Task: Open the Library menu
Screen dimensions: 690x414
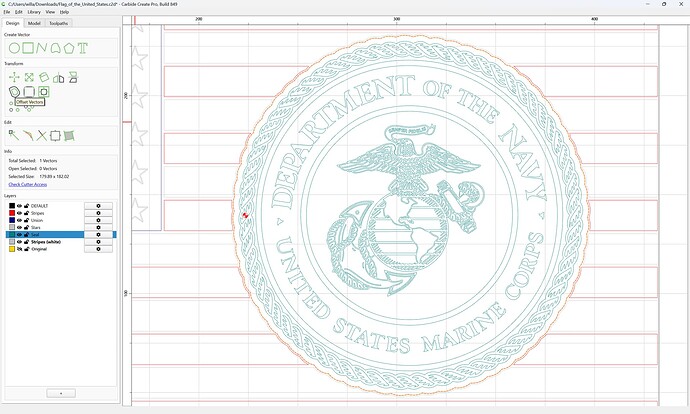Action: pyautogui.click(x=34, y=12)
